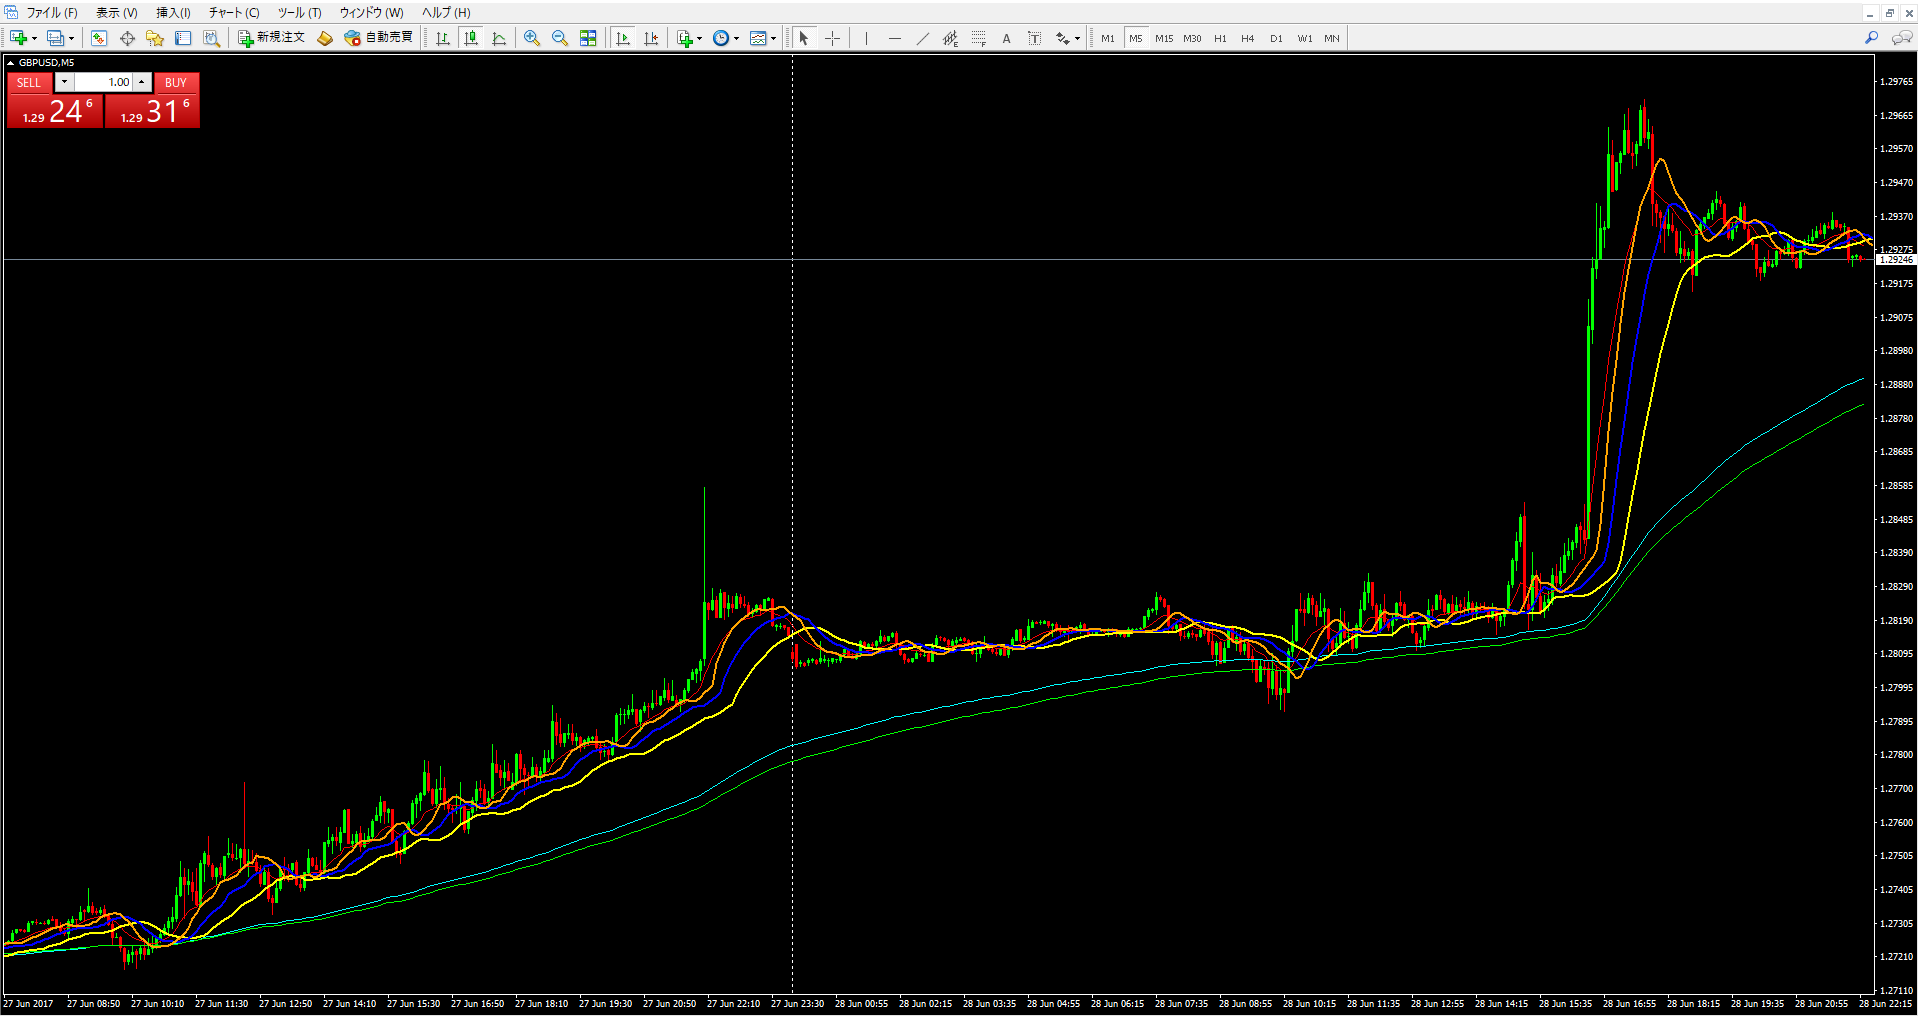Open the 挿入(I) menu

point(173,12)
